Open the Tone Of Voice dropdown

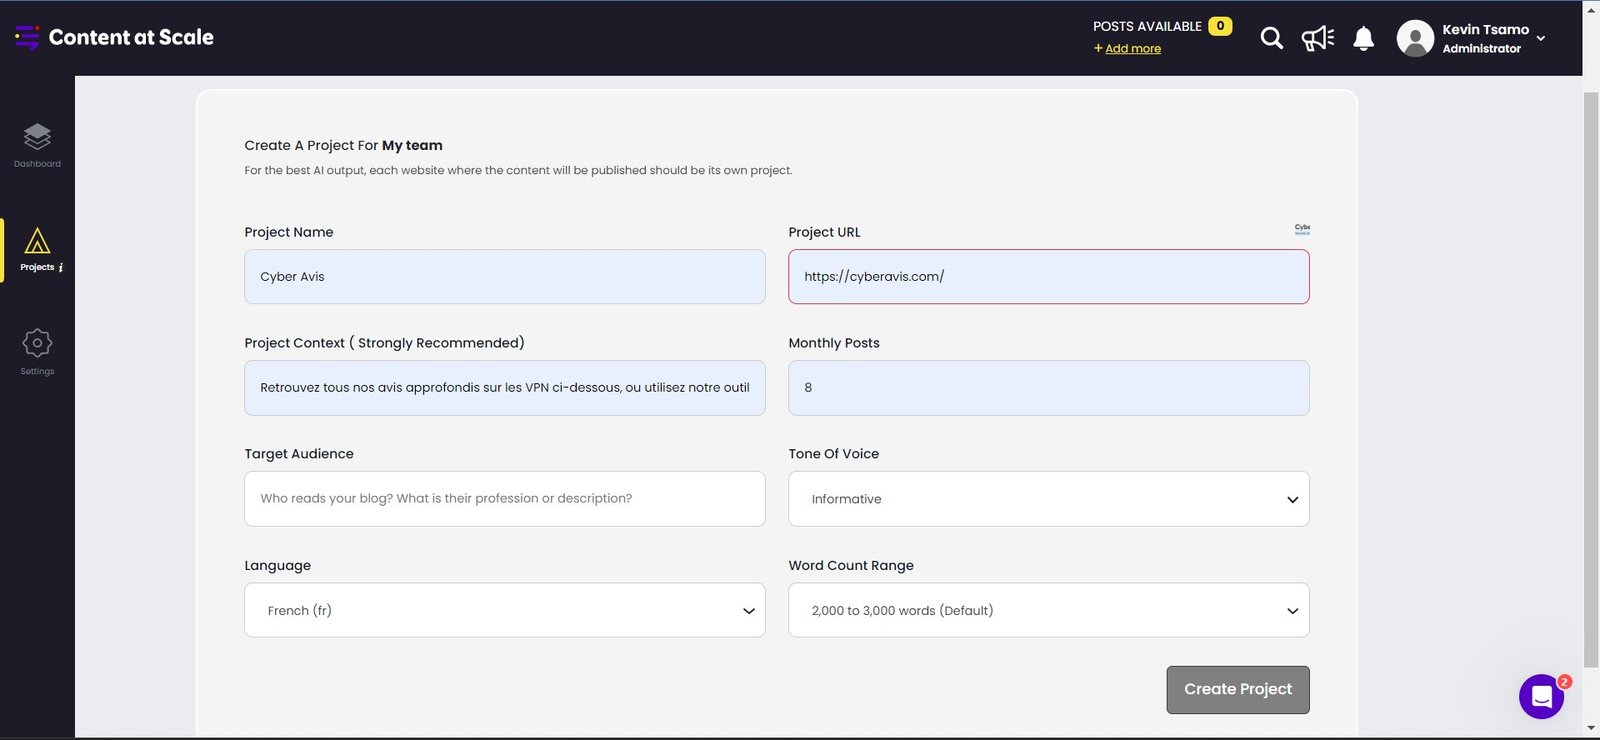tap(1049, 499)
